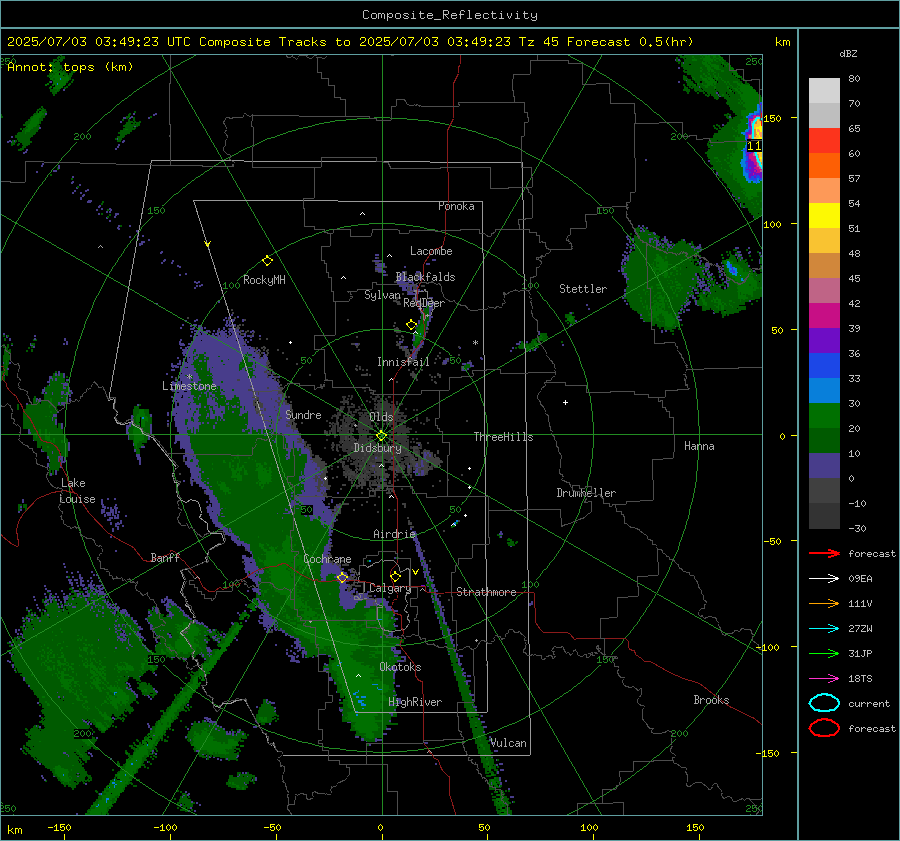The width and height of the screenshot is (900, 841).
Task: Click the UTC timestamp header text
Action: click(350, 42)
